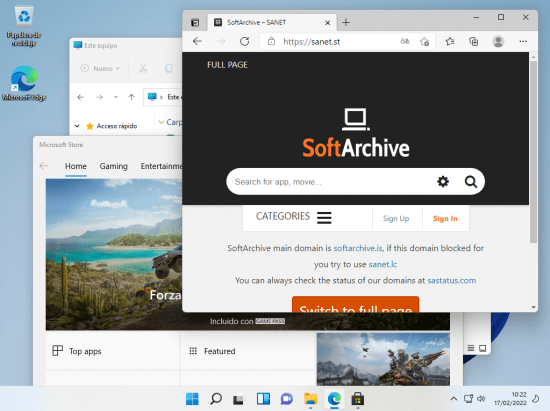This screenshot has height=411, width=550.
Task: Click the search magnifier button
Action: pos(471,182)
